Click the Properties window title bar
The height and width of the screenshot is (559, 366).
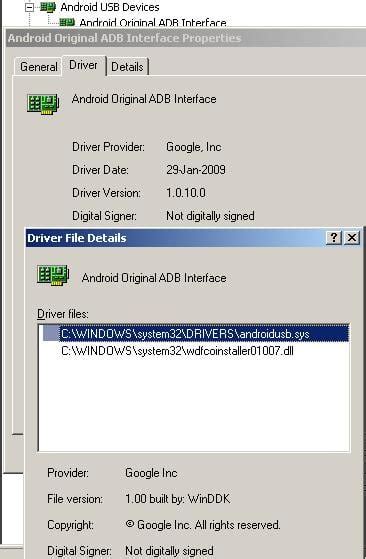tap(186, 38)
